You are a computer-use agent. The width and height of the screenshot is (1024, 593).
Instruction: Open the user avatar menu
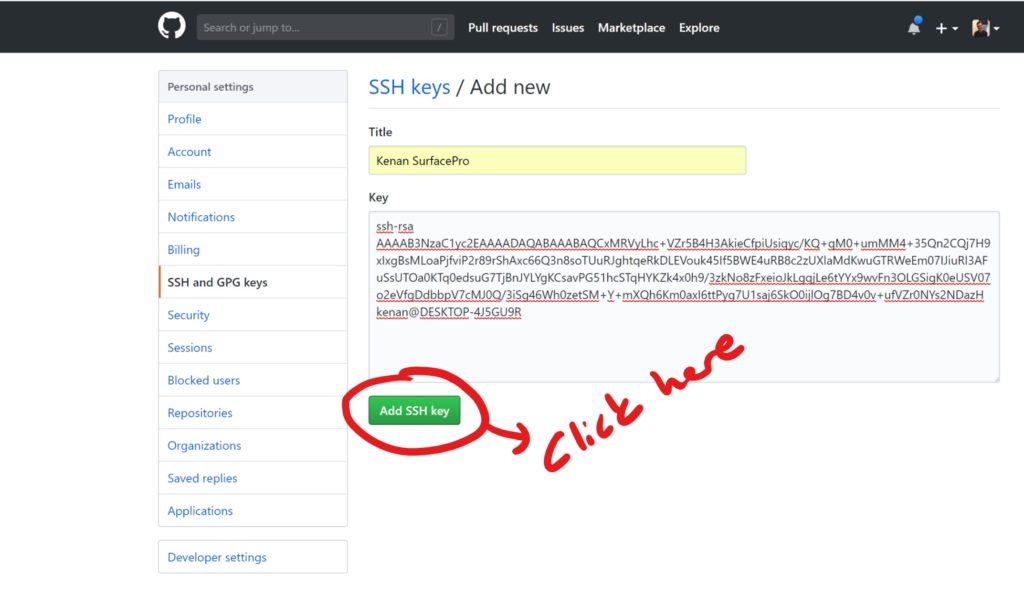tap(985, 28)
